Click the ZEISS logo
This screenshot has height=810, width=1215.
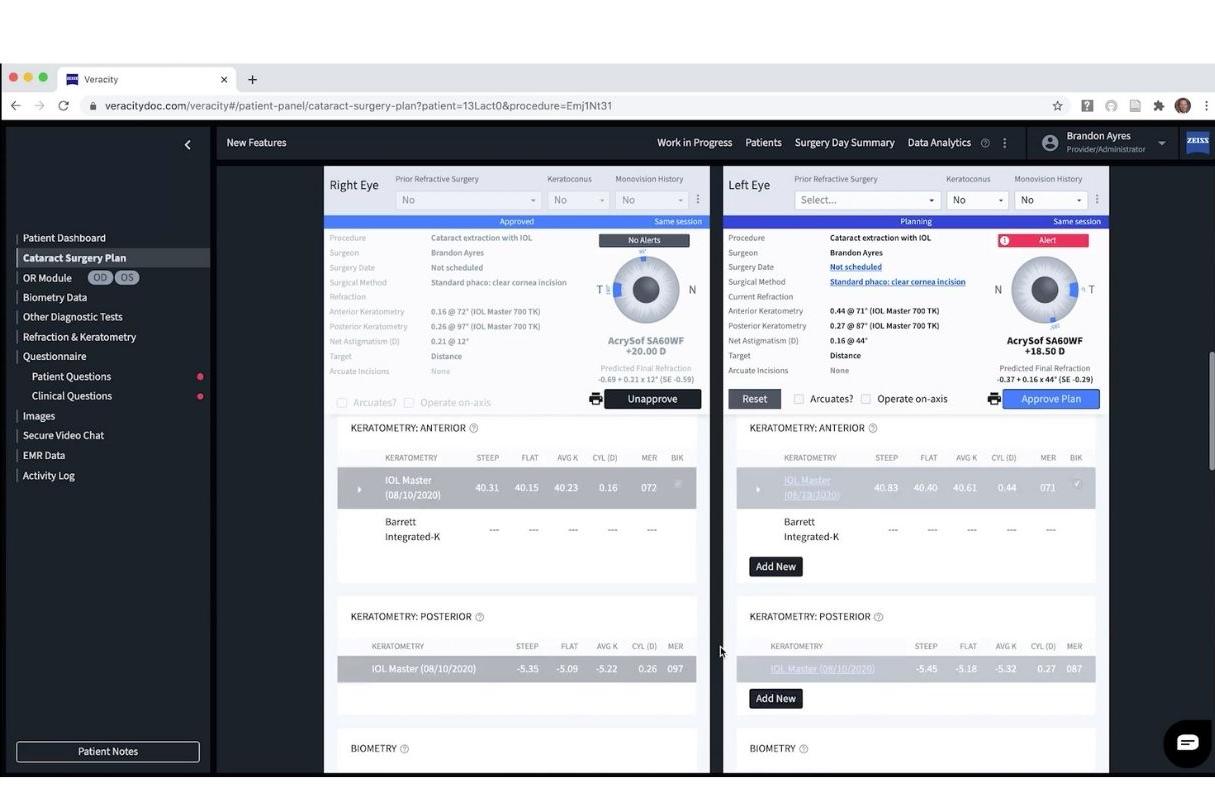click(1197, 142)
